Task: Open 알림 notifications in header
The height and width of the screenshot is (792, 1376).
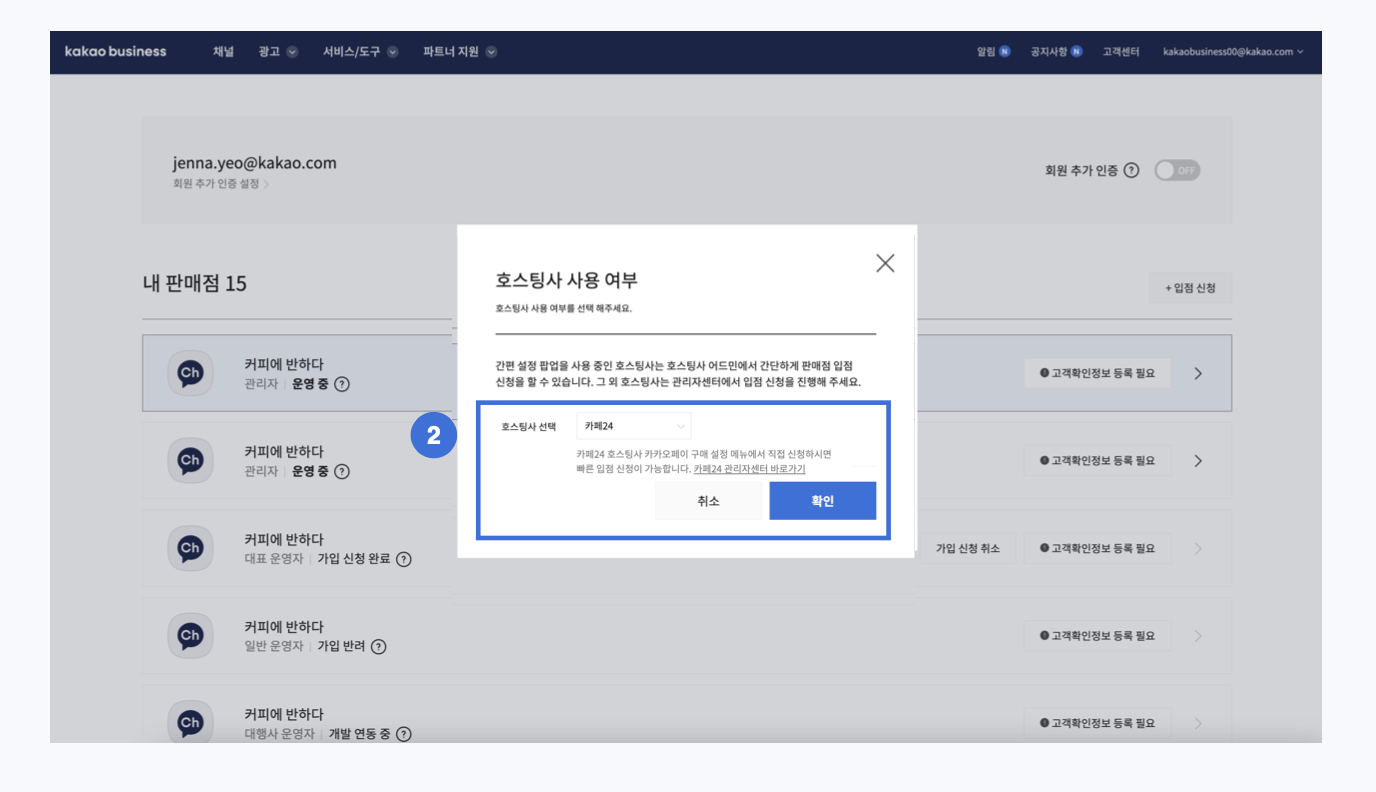Action: [993, 52]
